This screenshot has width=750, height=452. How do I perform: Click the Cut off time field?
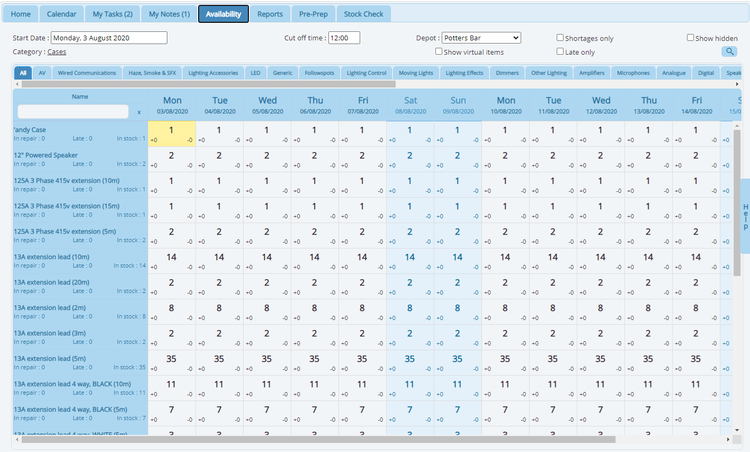coord(344,38)
